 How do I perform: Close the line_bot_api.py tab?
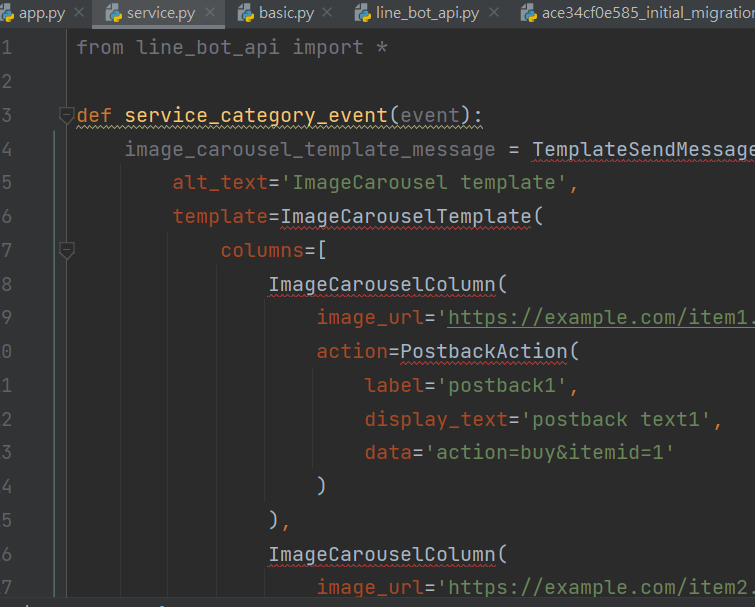494,13
